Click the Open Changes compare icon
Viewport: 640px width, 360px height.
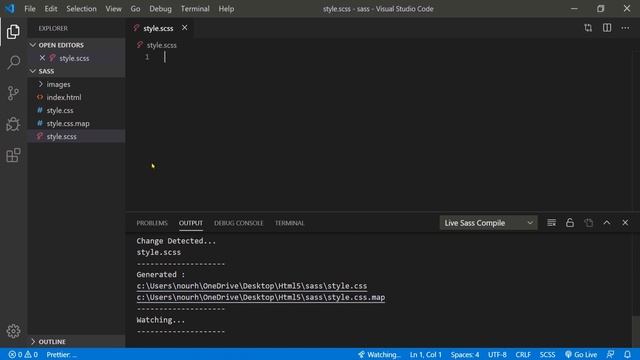click(x=588, y=28)
